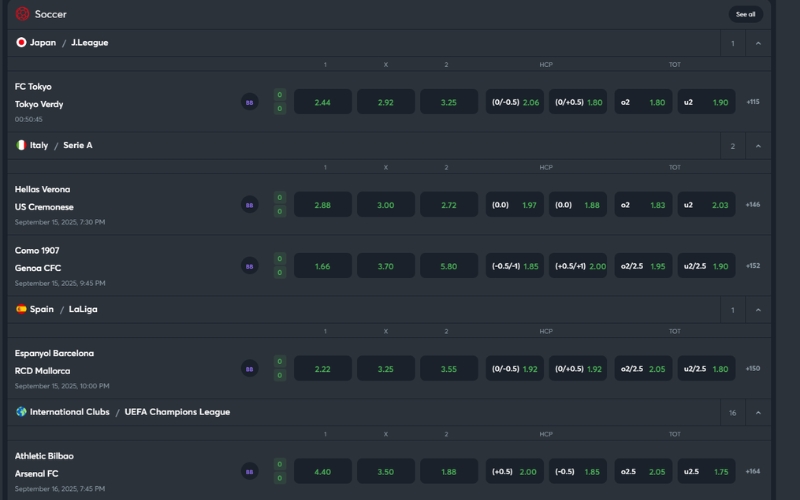Select handicap (0/+0.5) 1.80 for Tokyo Verdy
800x500 pixels.
(578, 102)
